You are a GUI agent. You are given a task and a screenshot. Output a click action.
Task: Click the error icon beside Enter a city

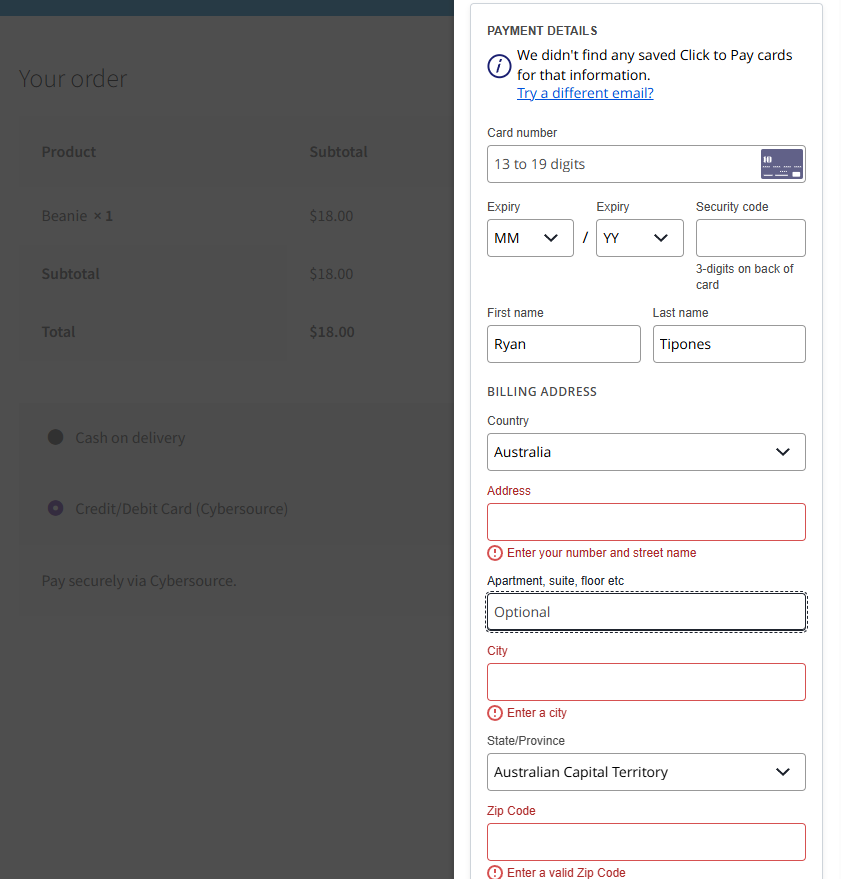(x=495, y=713)
